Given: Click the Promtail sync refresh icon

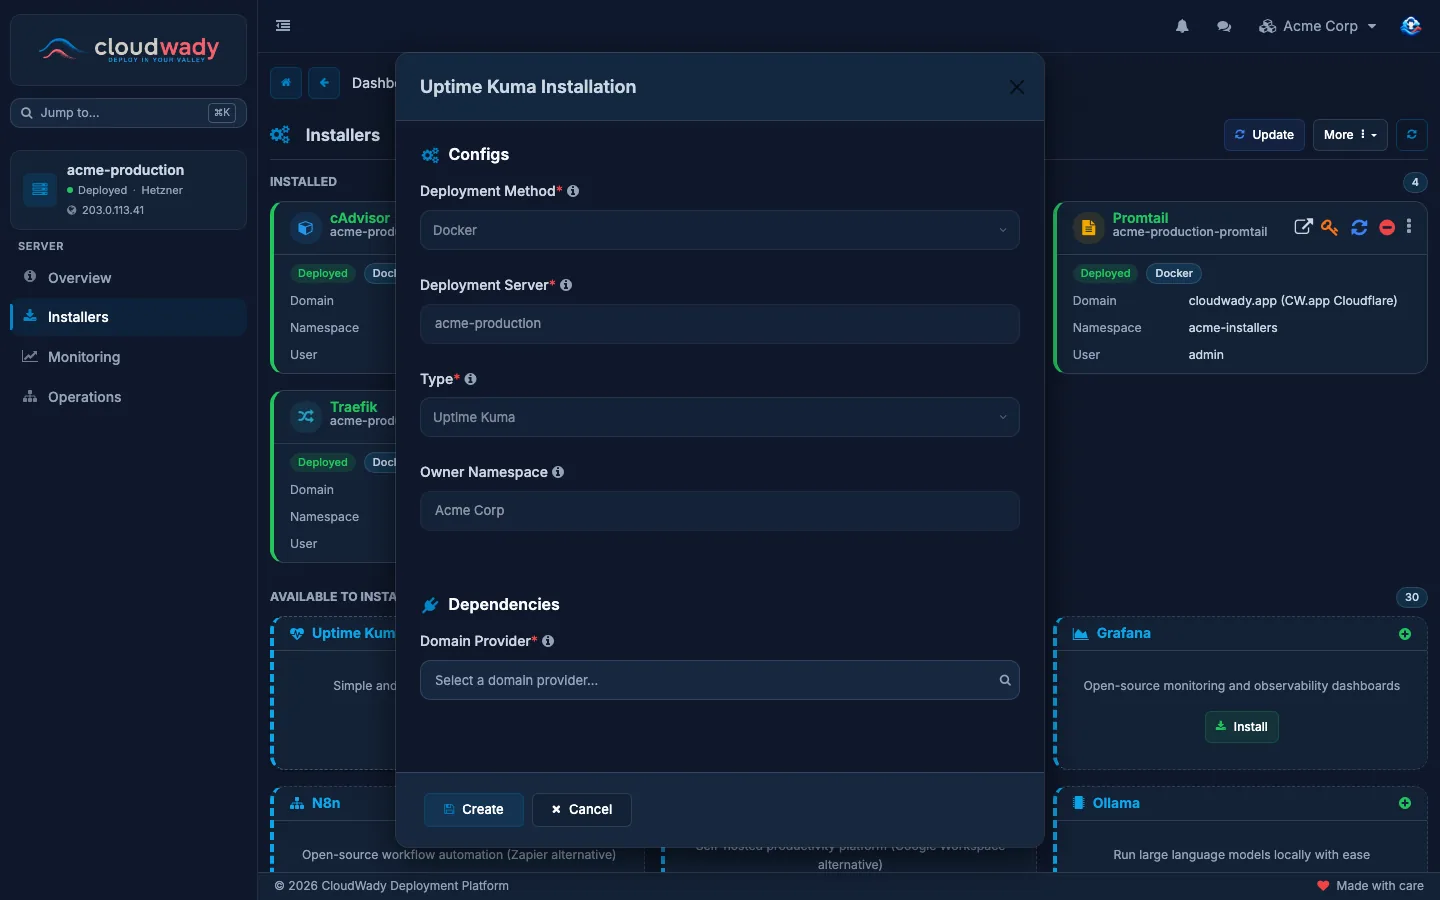Looking at the screenshot, I should (1359, 227).
